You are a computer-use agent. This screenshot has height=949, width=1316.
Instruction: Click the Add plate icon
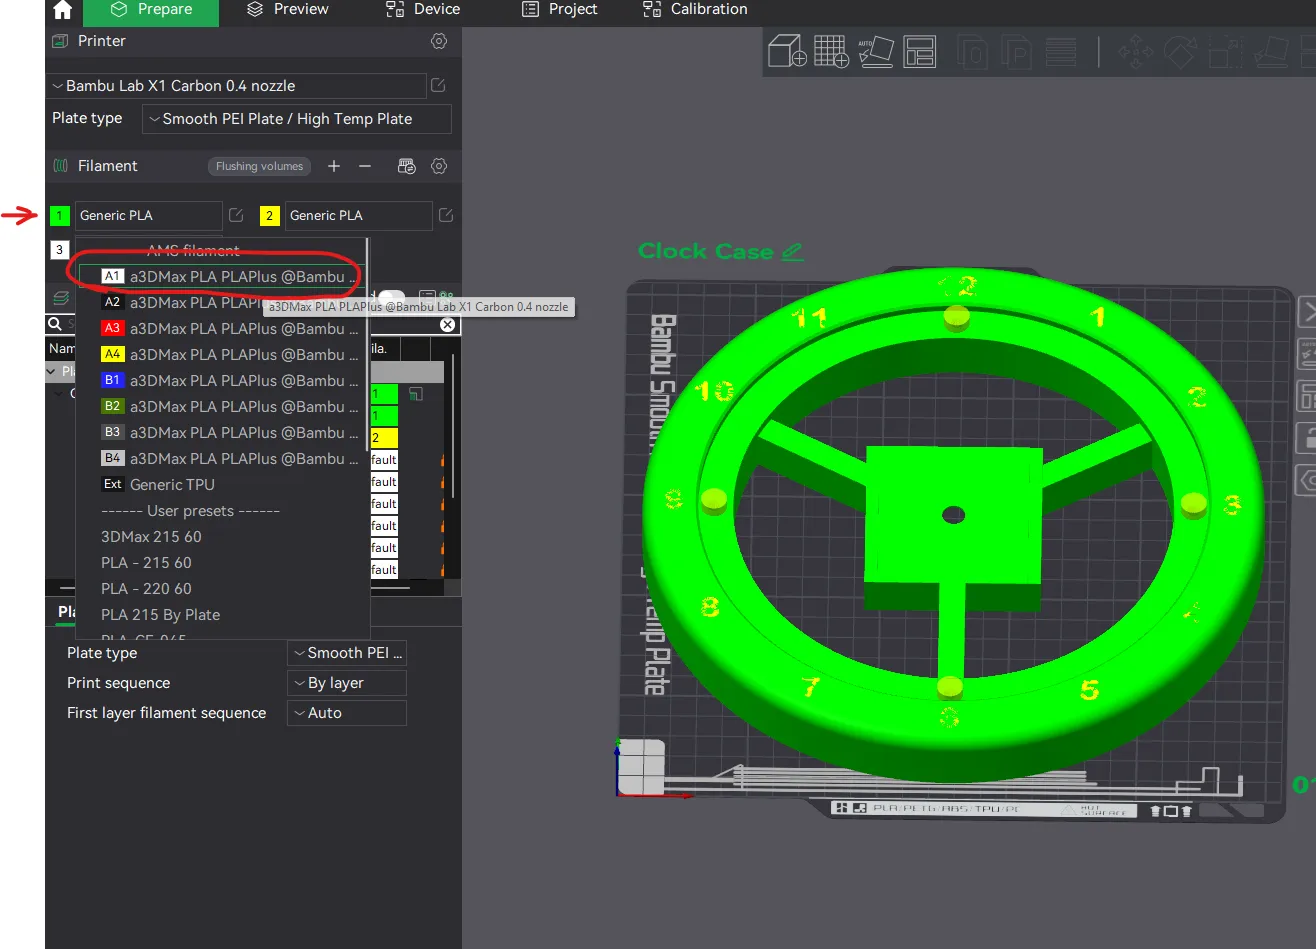click(x=831, y=50)
